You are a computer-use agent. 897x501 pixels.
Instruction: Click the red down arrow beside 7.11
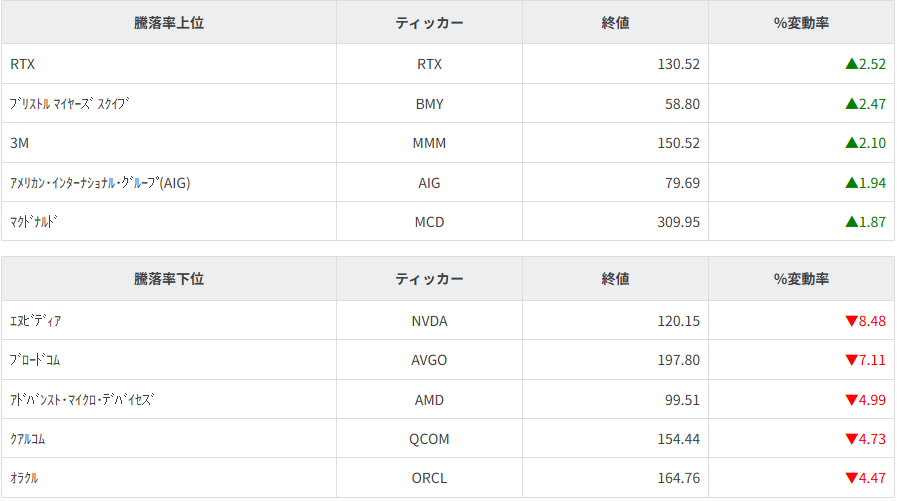coord(851,360)
